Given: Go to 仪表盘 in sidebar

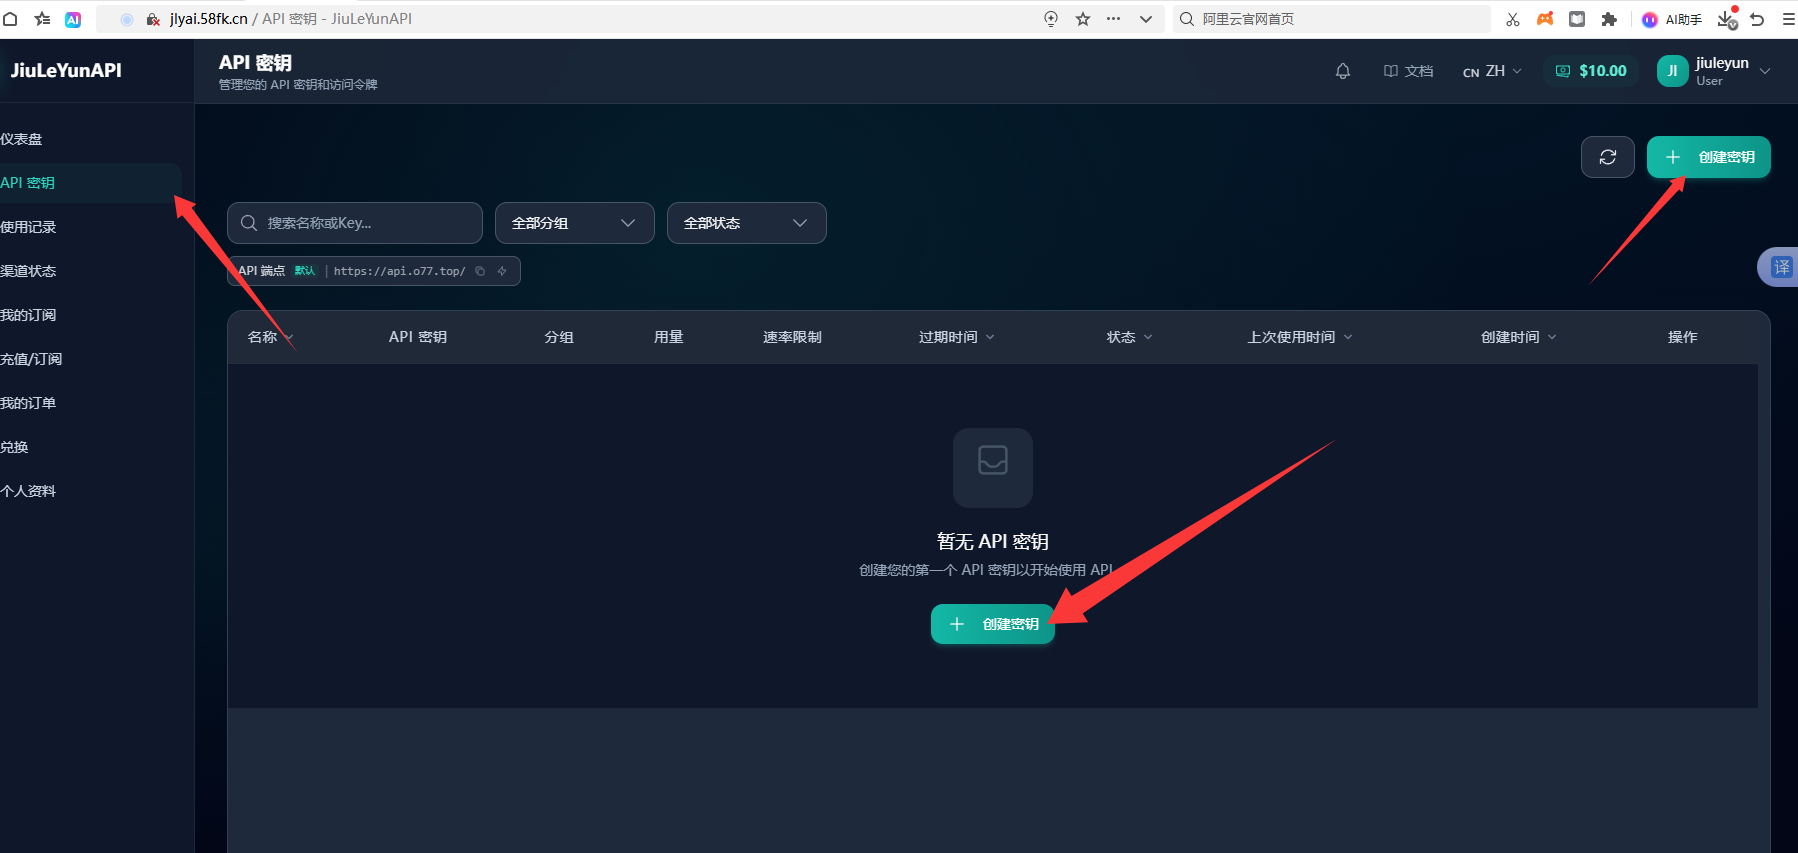Looking at the screenshot, I should click(90, 139).
